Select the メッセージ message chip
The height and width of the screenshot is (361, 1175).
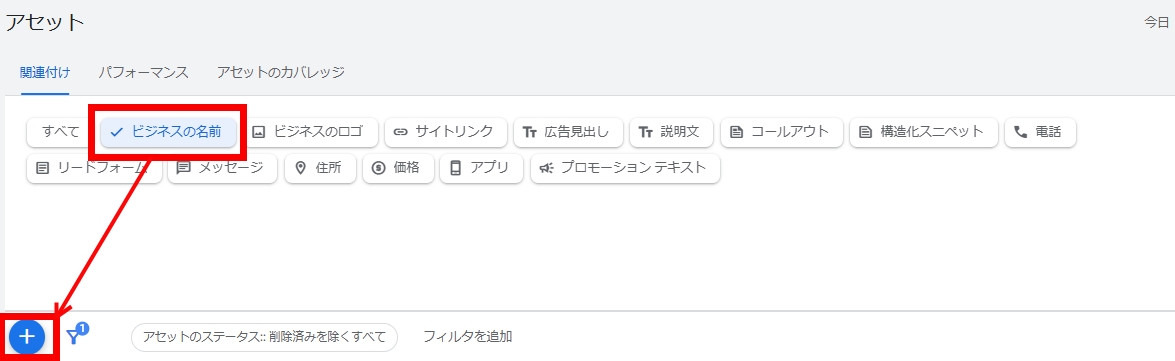click(222, 168)
